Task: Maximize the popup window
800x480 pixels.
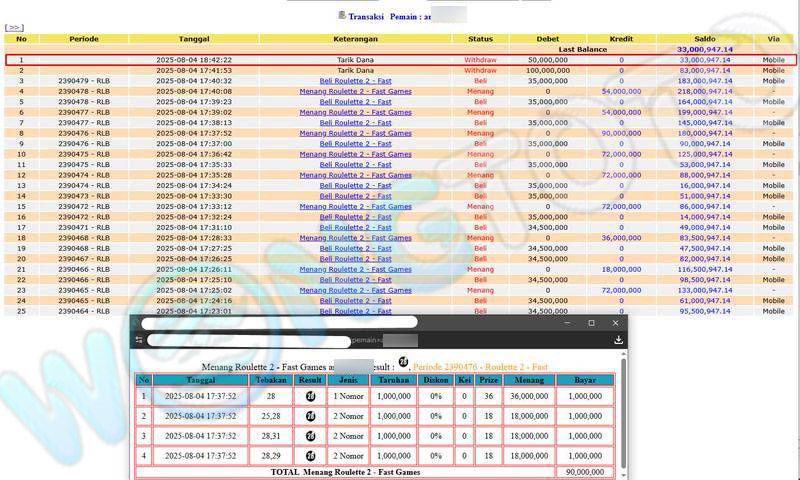Action: point(591,323)
